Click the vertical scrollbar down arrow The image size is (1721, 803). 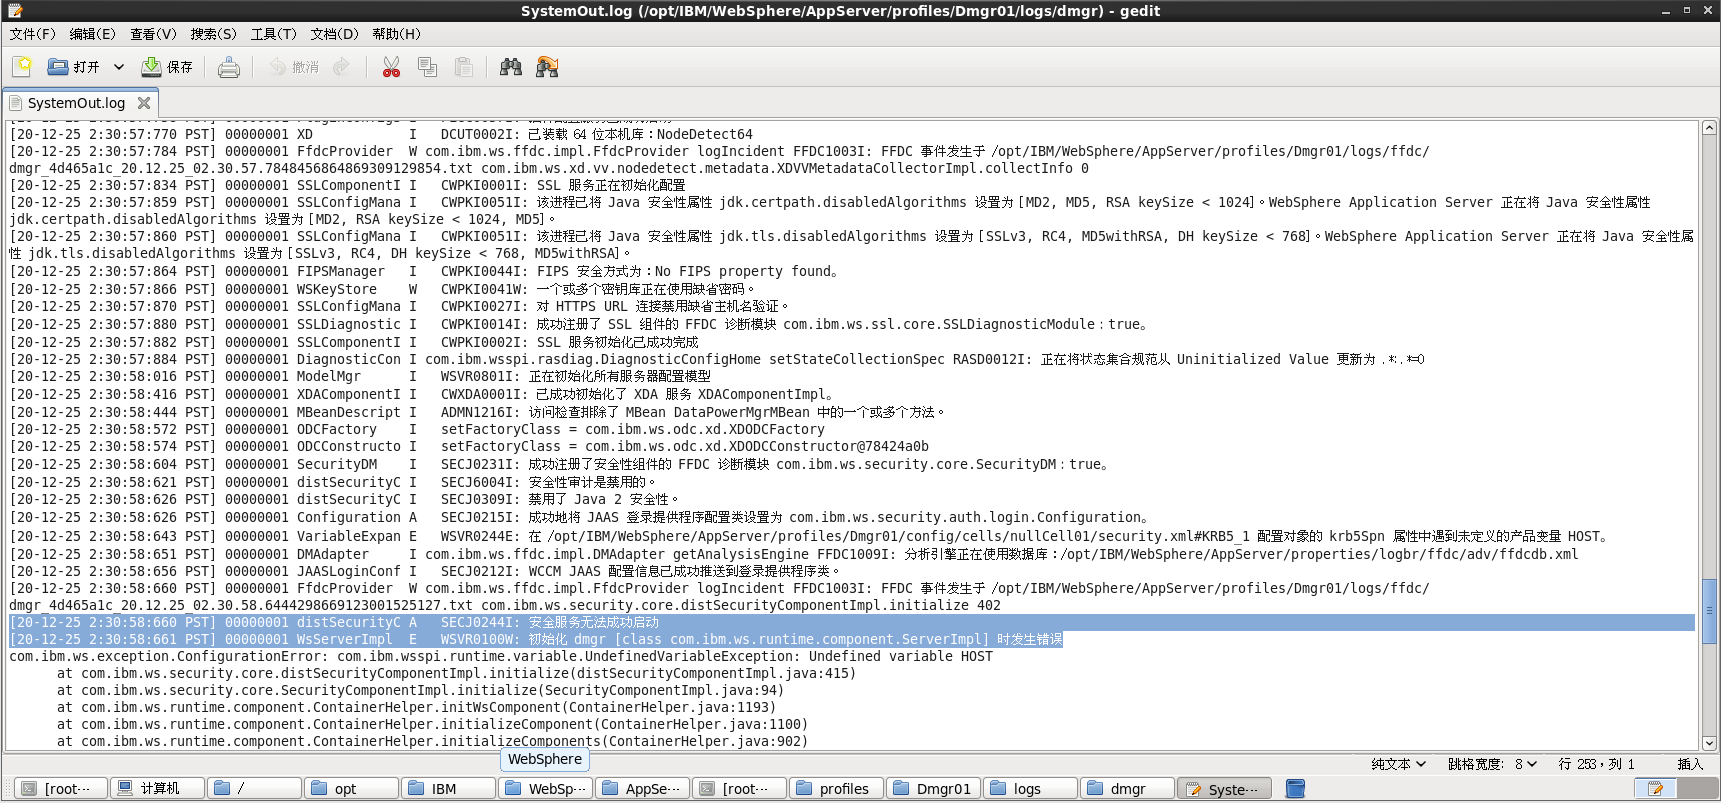click(1710, 743)
